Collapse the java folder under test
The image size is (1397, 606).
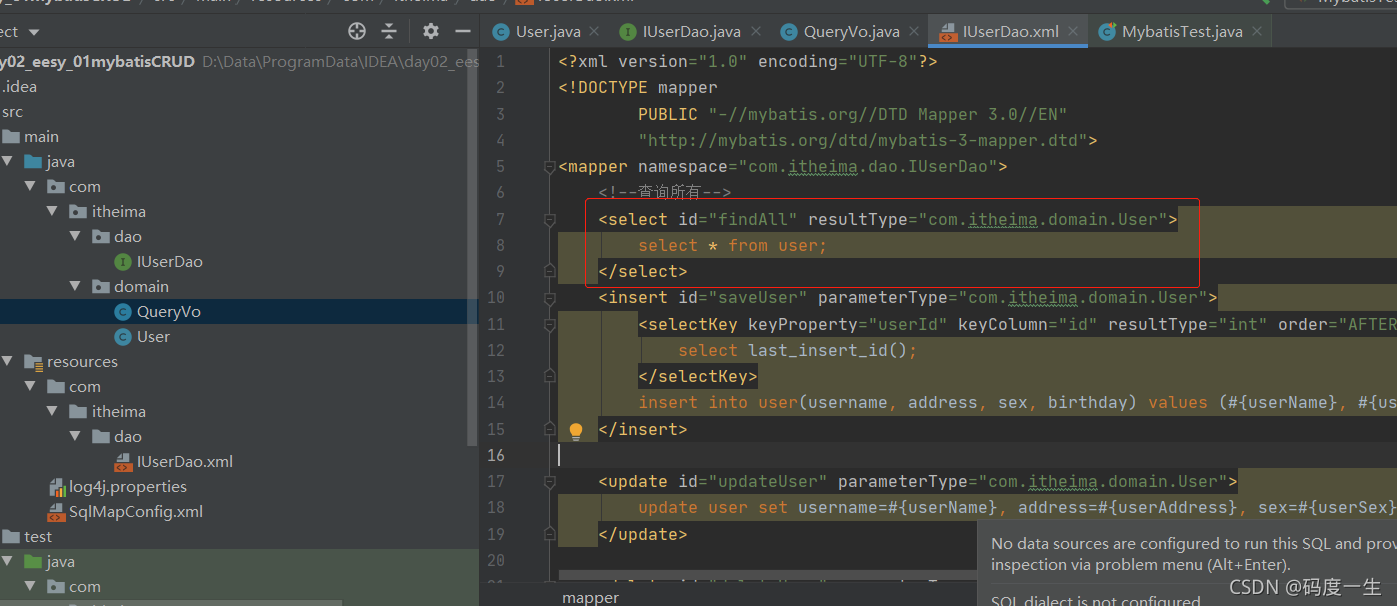pos(7,561)
